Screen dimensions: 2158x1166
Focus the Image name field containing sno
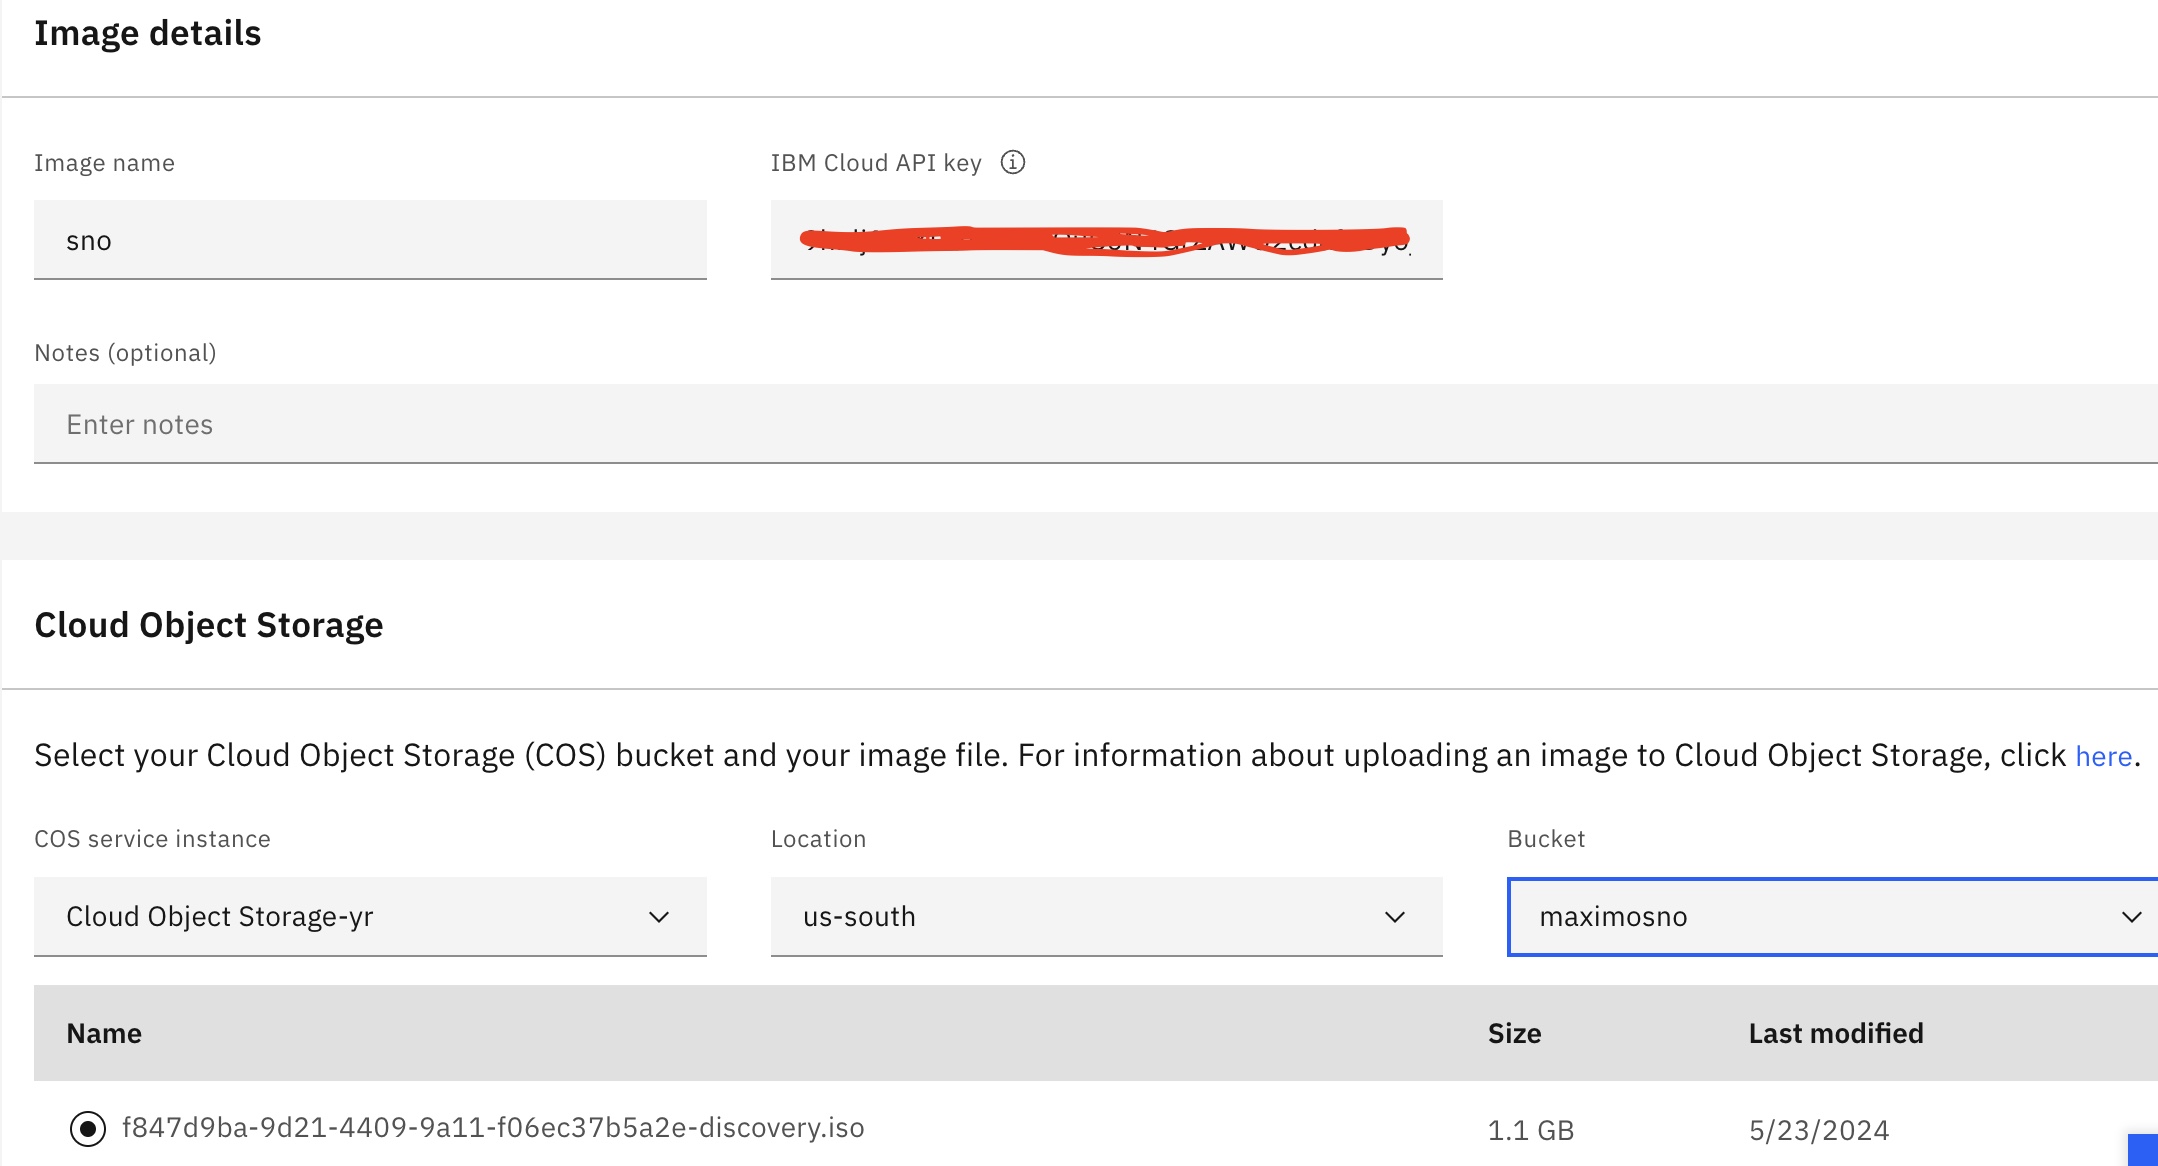370,240
